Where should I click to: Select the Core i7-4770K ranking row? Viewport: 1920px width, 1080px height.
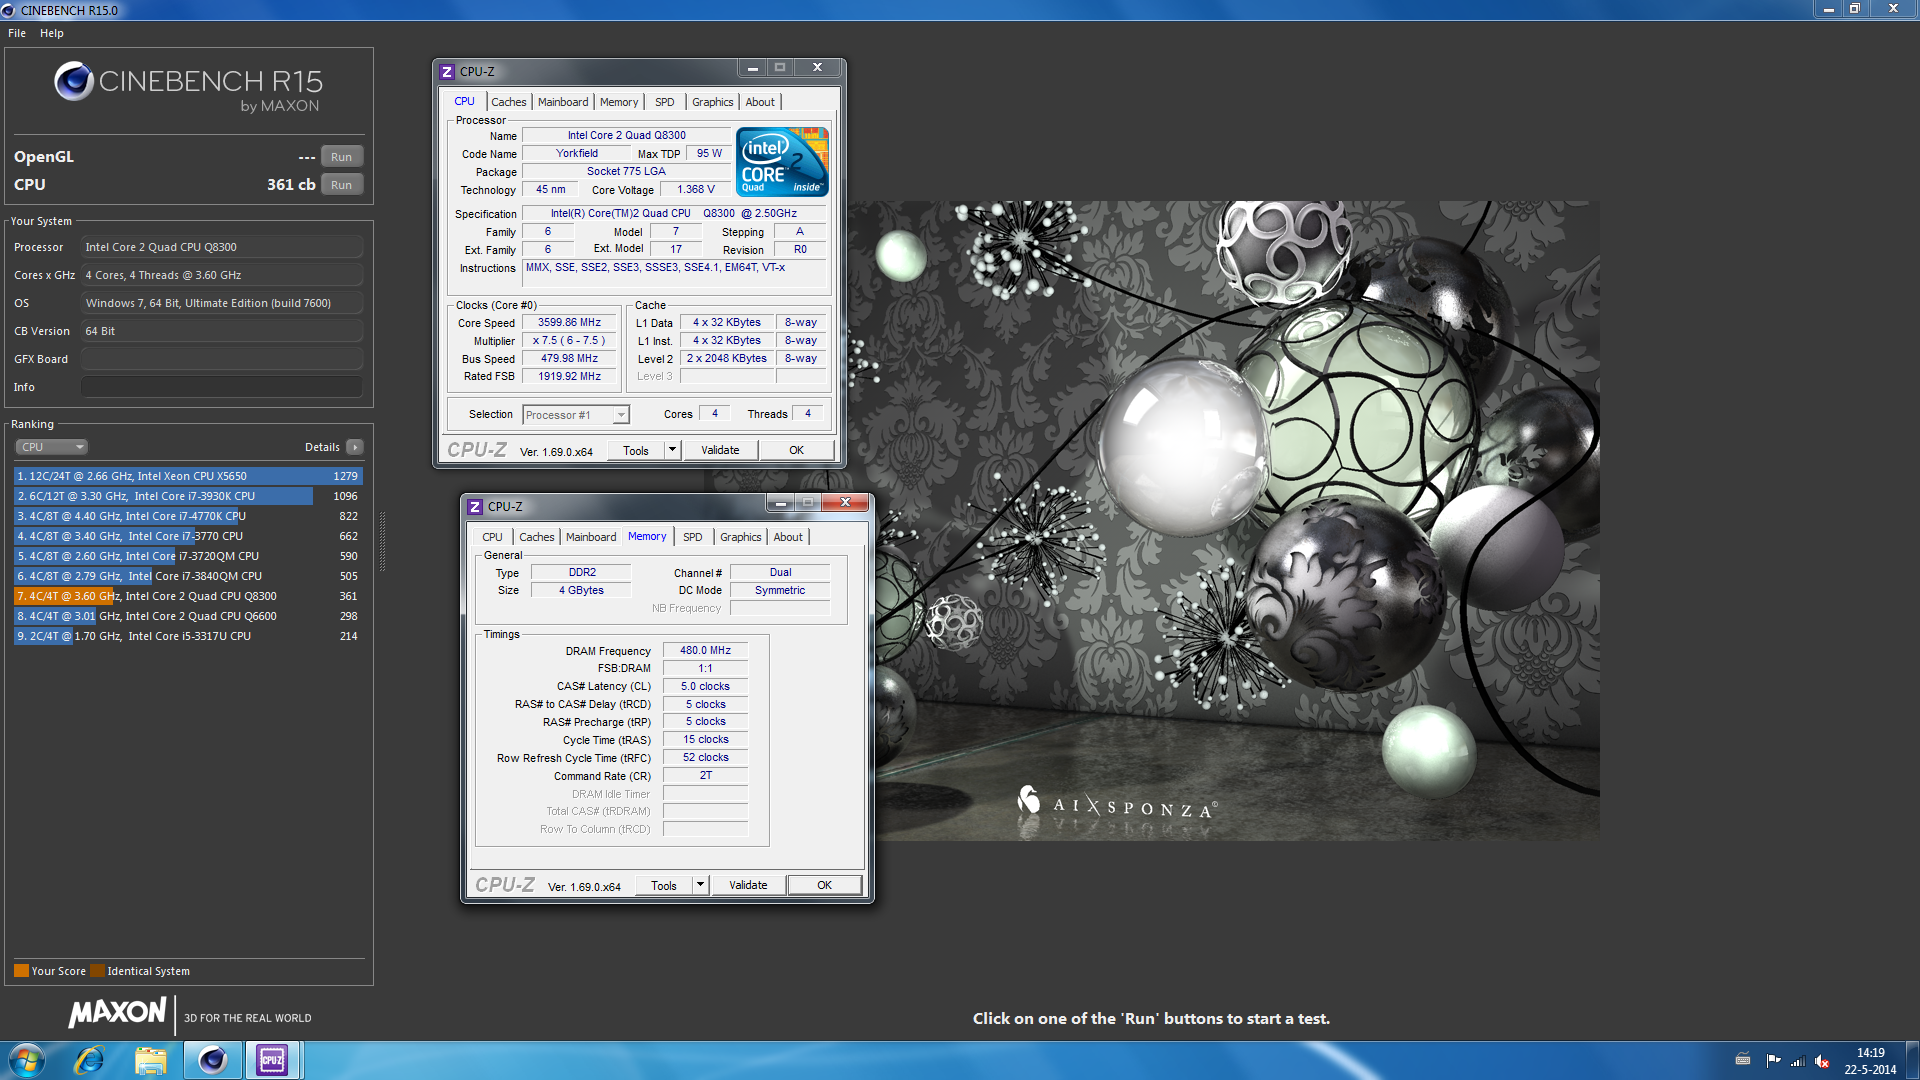click(188, 516)
